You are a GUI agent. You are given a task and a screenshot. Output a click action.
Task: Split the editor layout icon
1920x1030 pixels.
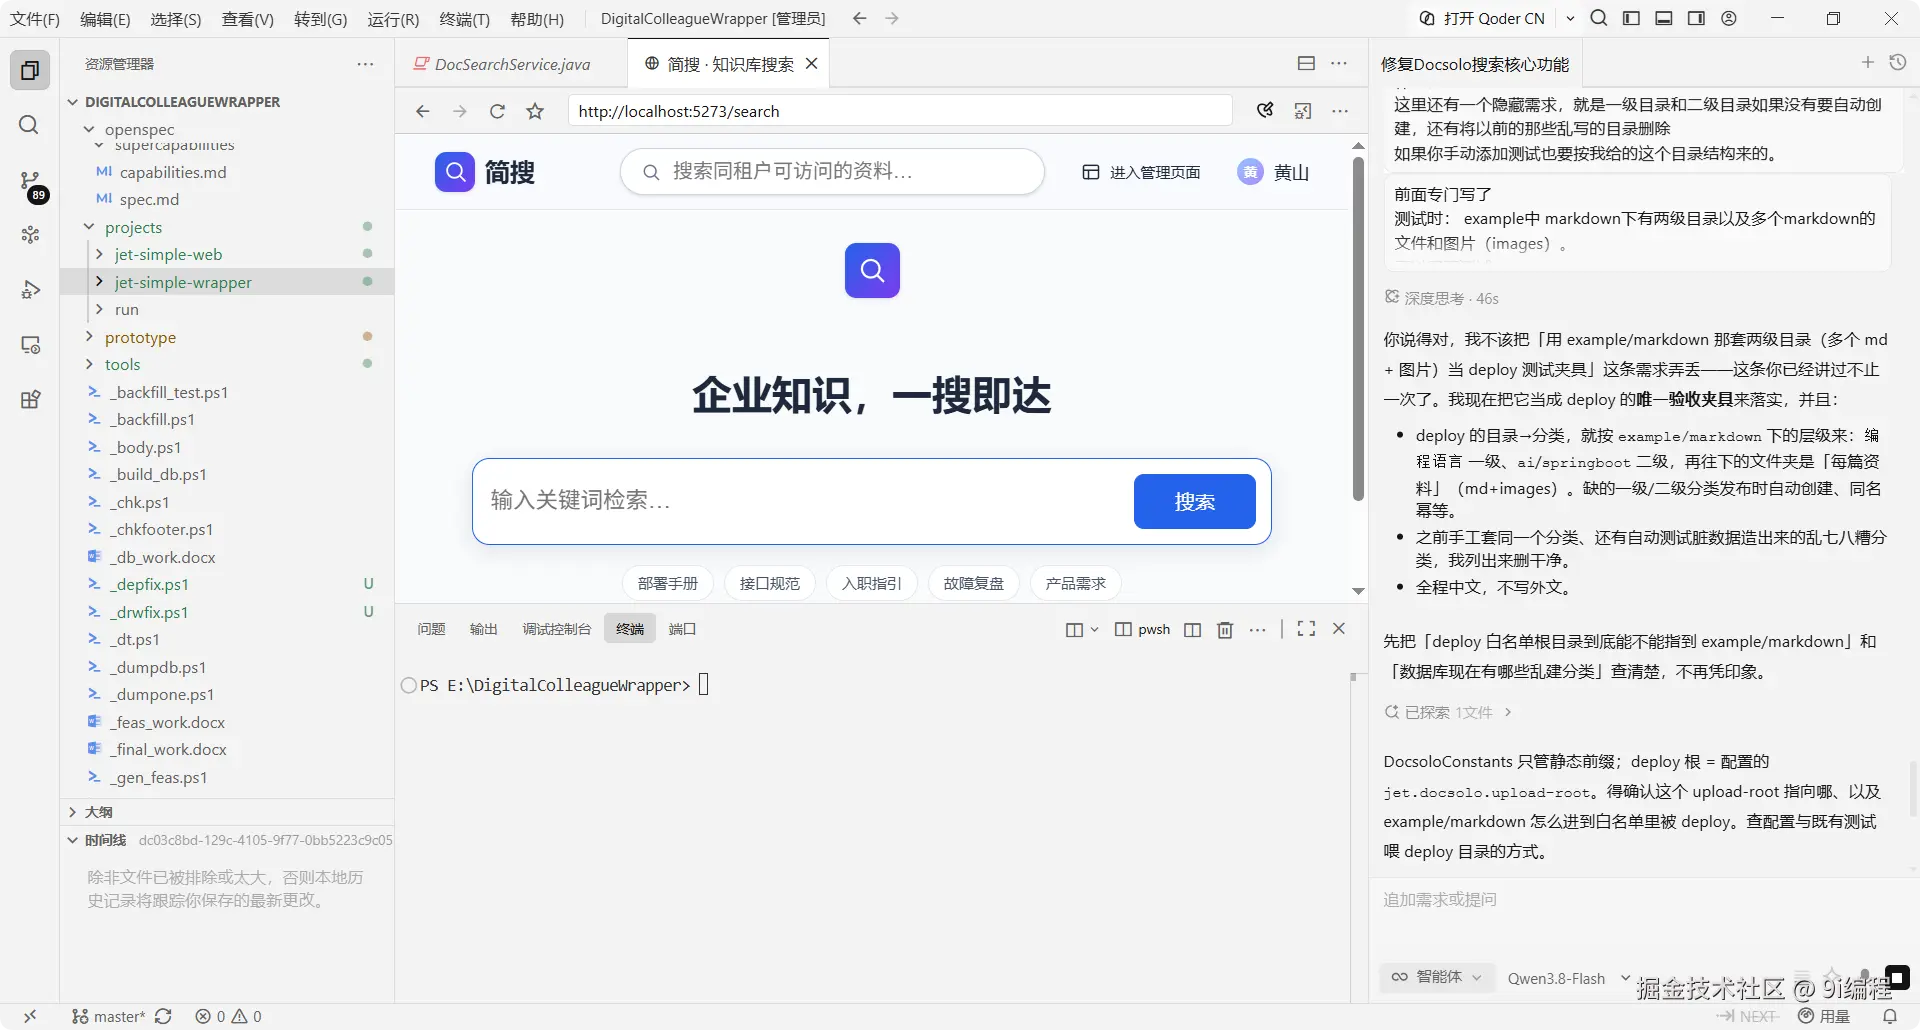click(1306, 63)
